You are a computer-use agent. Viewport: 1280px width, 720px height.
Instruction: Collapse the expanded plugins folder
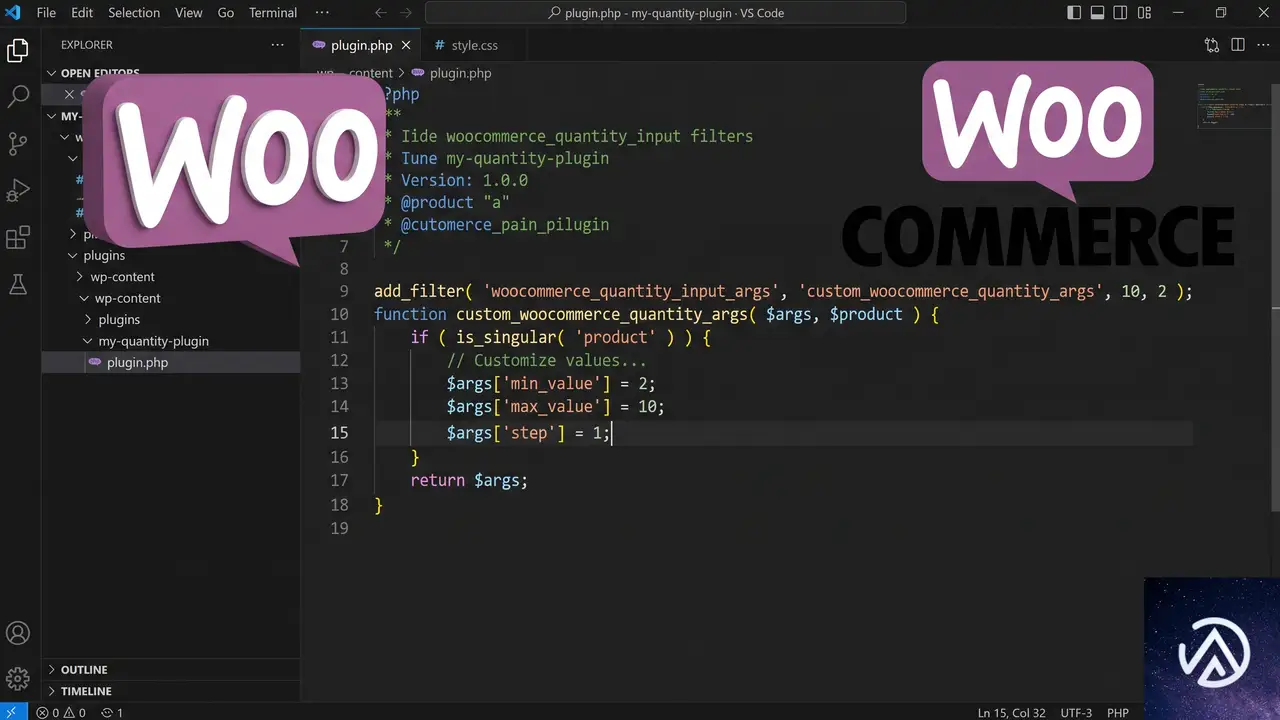point(73,256)
